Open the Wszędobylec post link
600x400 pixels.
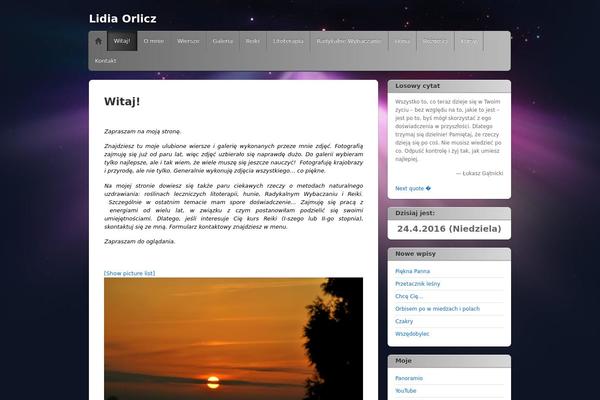click(x=412, y=334)
